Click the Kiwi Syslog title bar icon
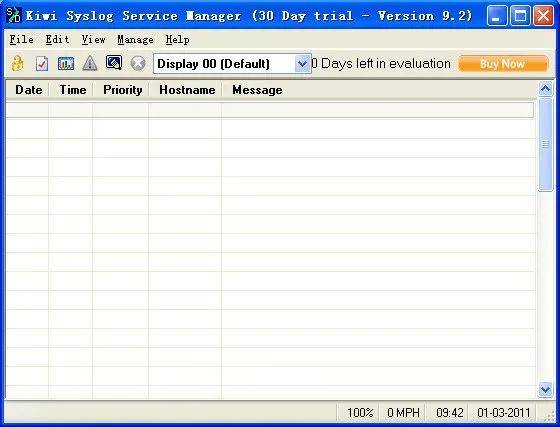 (x=14, y=15)
